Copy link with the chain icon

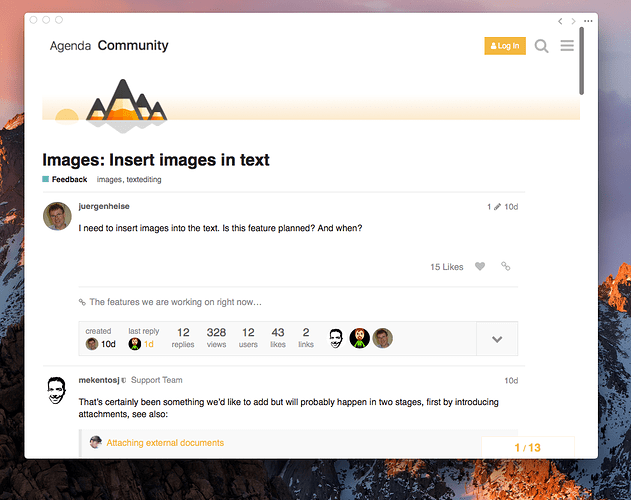(505, 266)
